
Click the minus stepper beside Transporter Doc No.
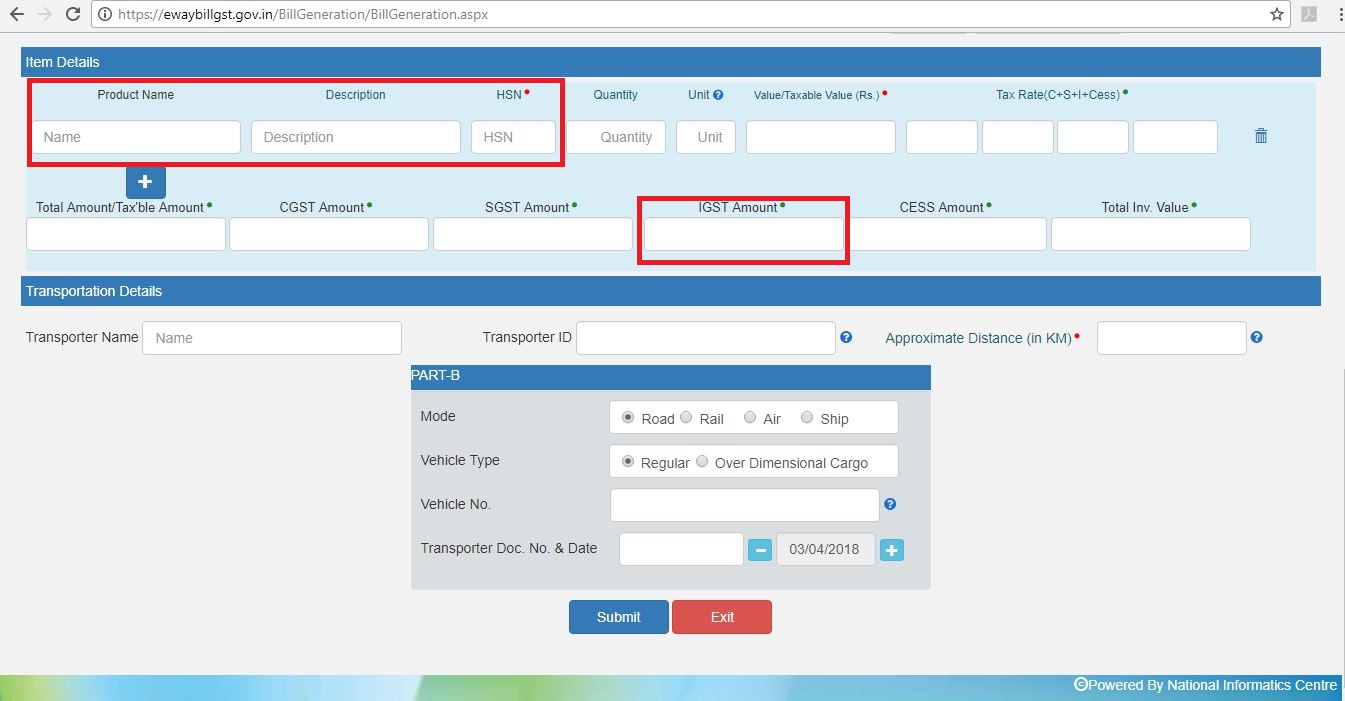[759, 549]
